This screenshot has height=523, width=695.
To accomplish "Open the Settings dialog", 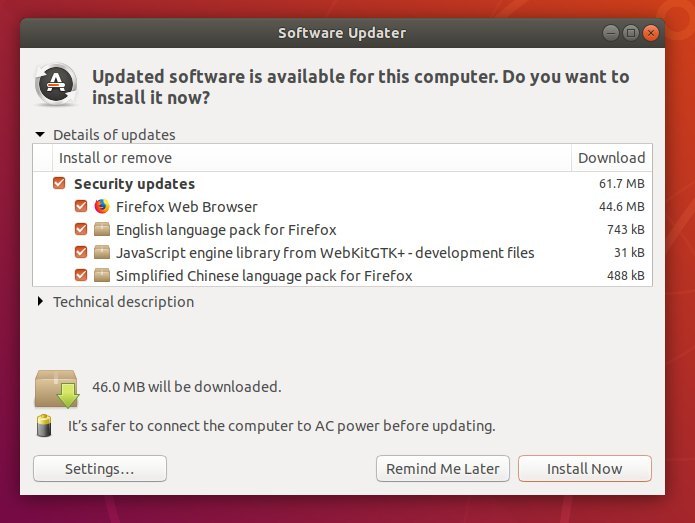I will (100, 468).
